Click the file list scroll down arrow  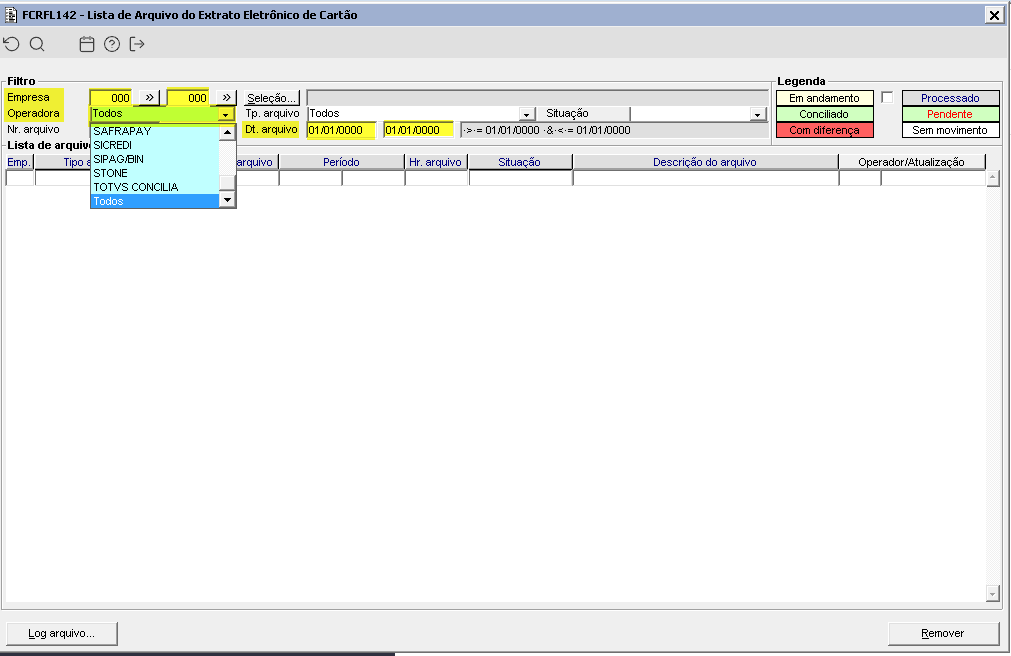[993, 593]
